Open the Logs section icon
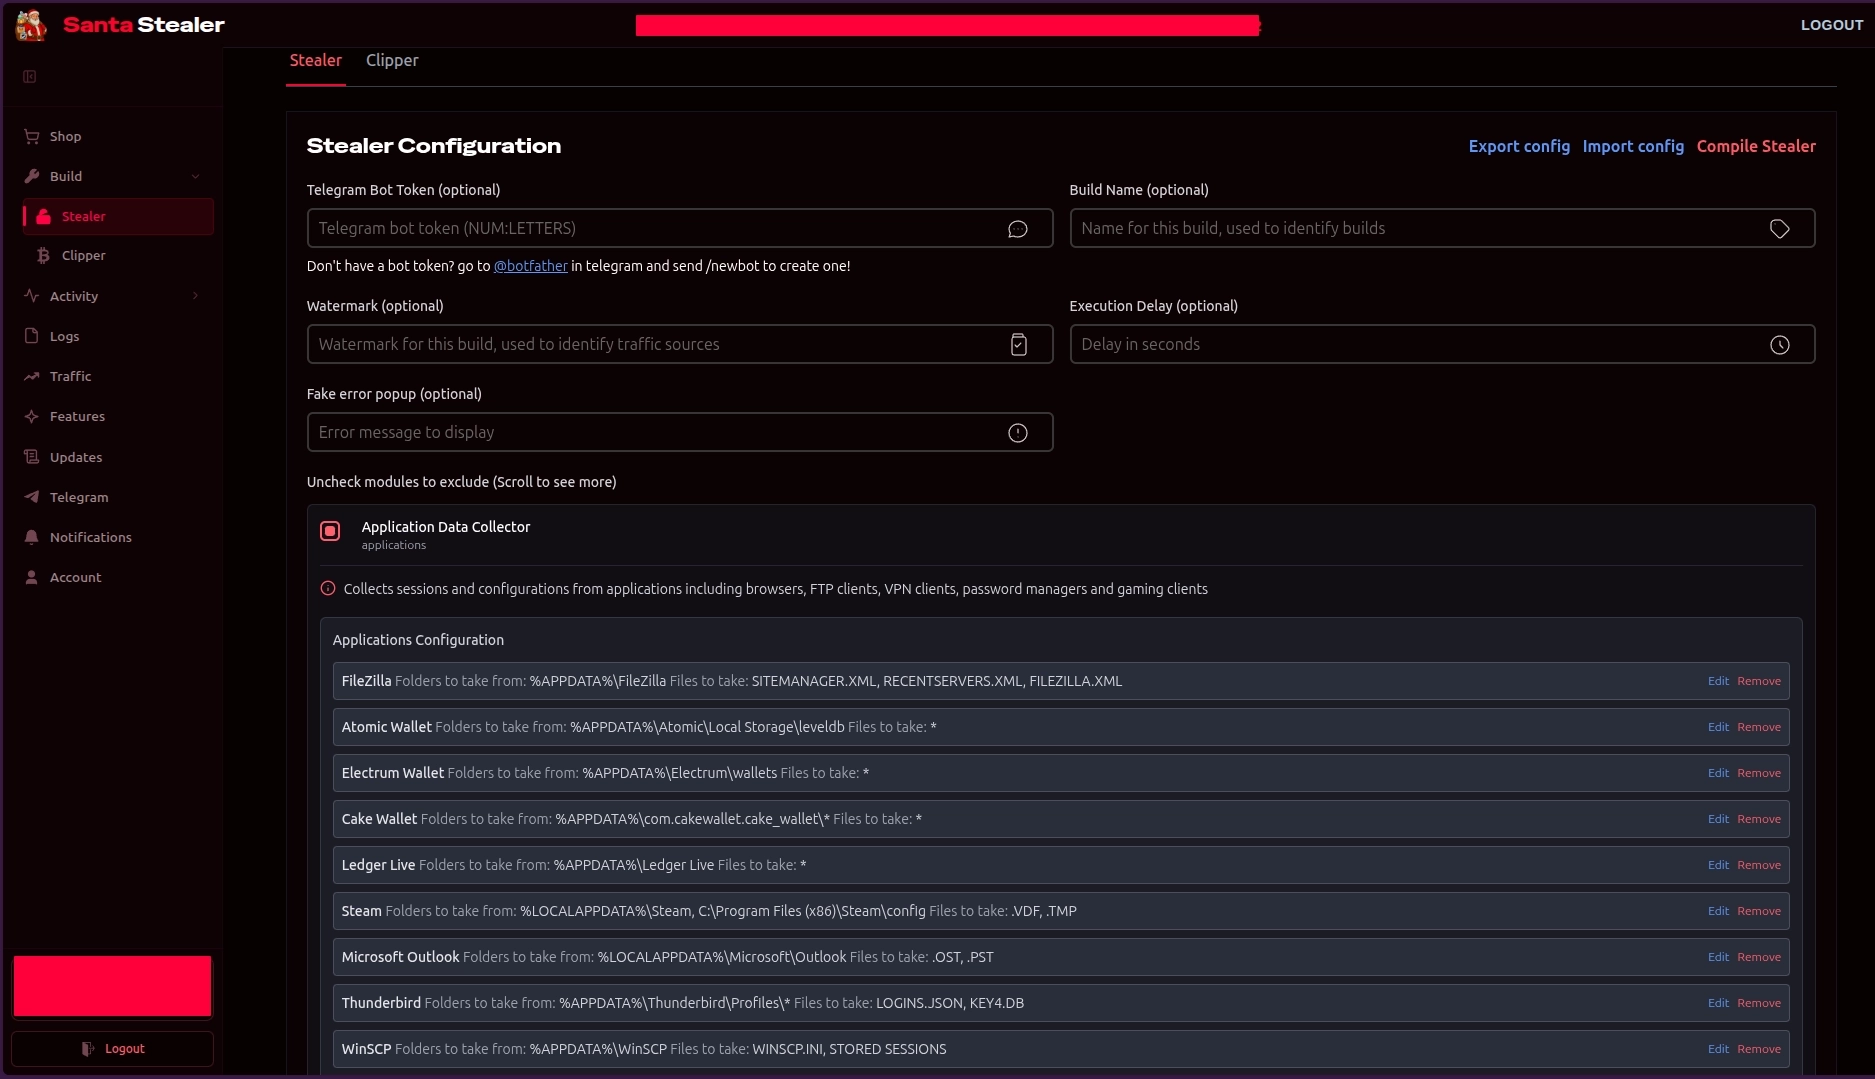Viewport: 1875px width, 1079px height. pos(31,336)
